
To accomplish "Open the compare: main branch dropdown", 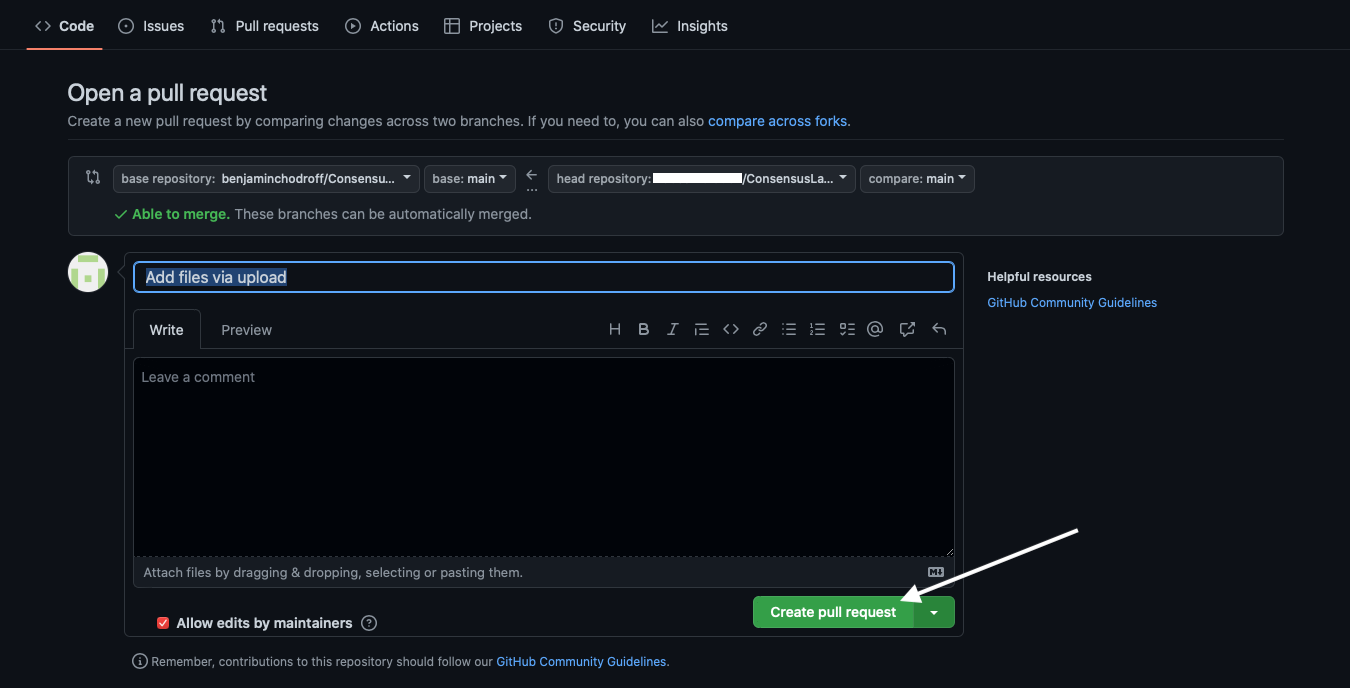I will tap(917, 178).
